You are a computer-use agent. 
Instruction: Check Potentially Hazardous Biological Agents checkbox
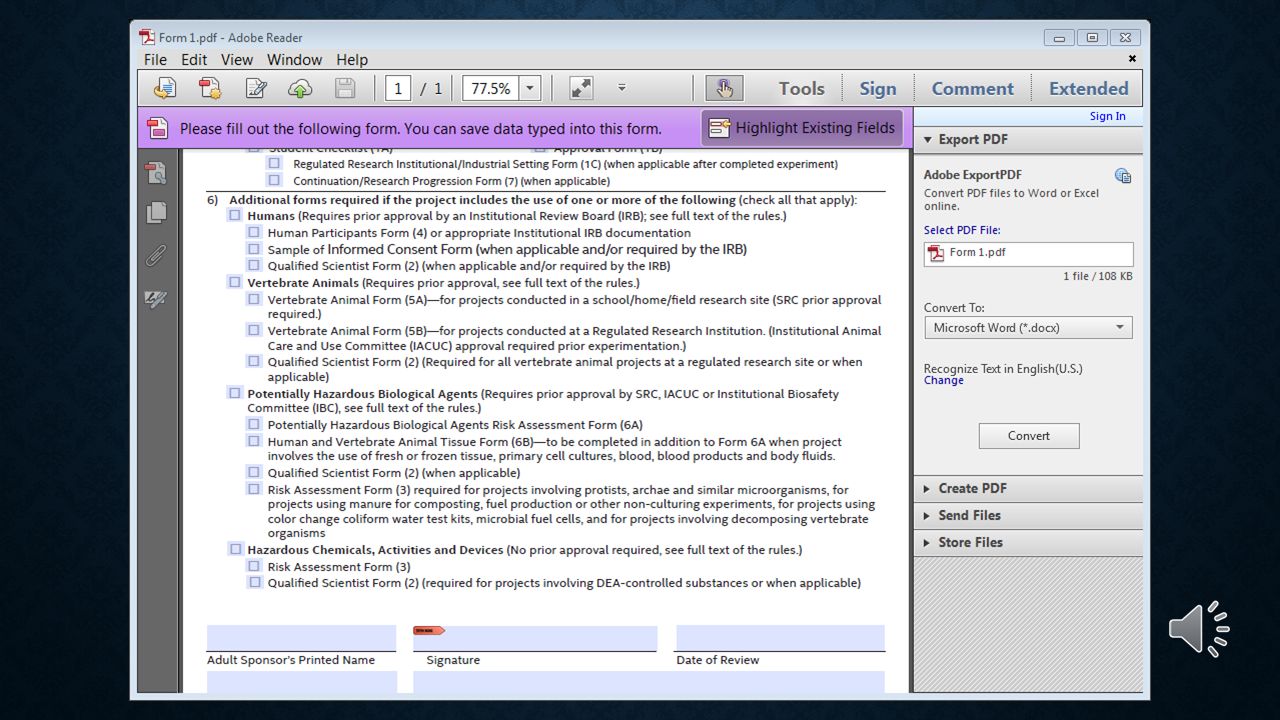(235, 393)
